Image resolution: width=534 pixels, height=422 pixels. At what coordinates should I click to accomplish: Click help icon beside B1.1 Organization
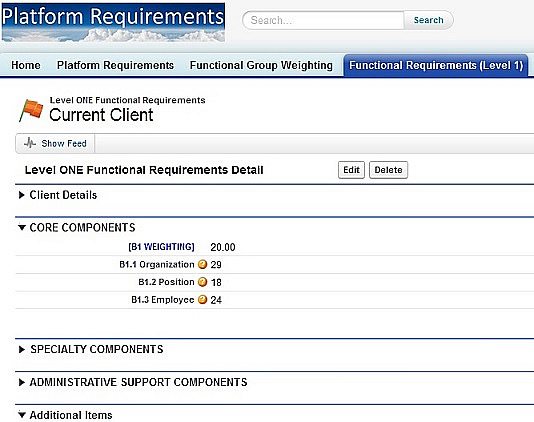pyautogui.click(x=202, y=264)
